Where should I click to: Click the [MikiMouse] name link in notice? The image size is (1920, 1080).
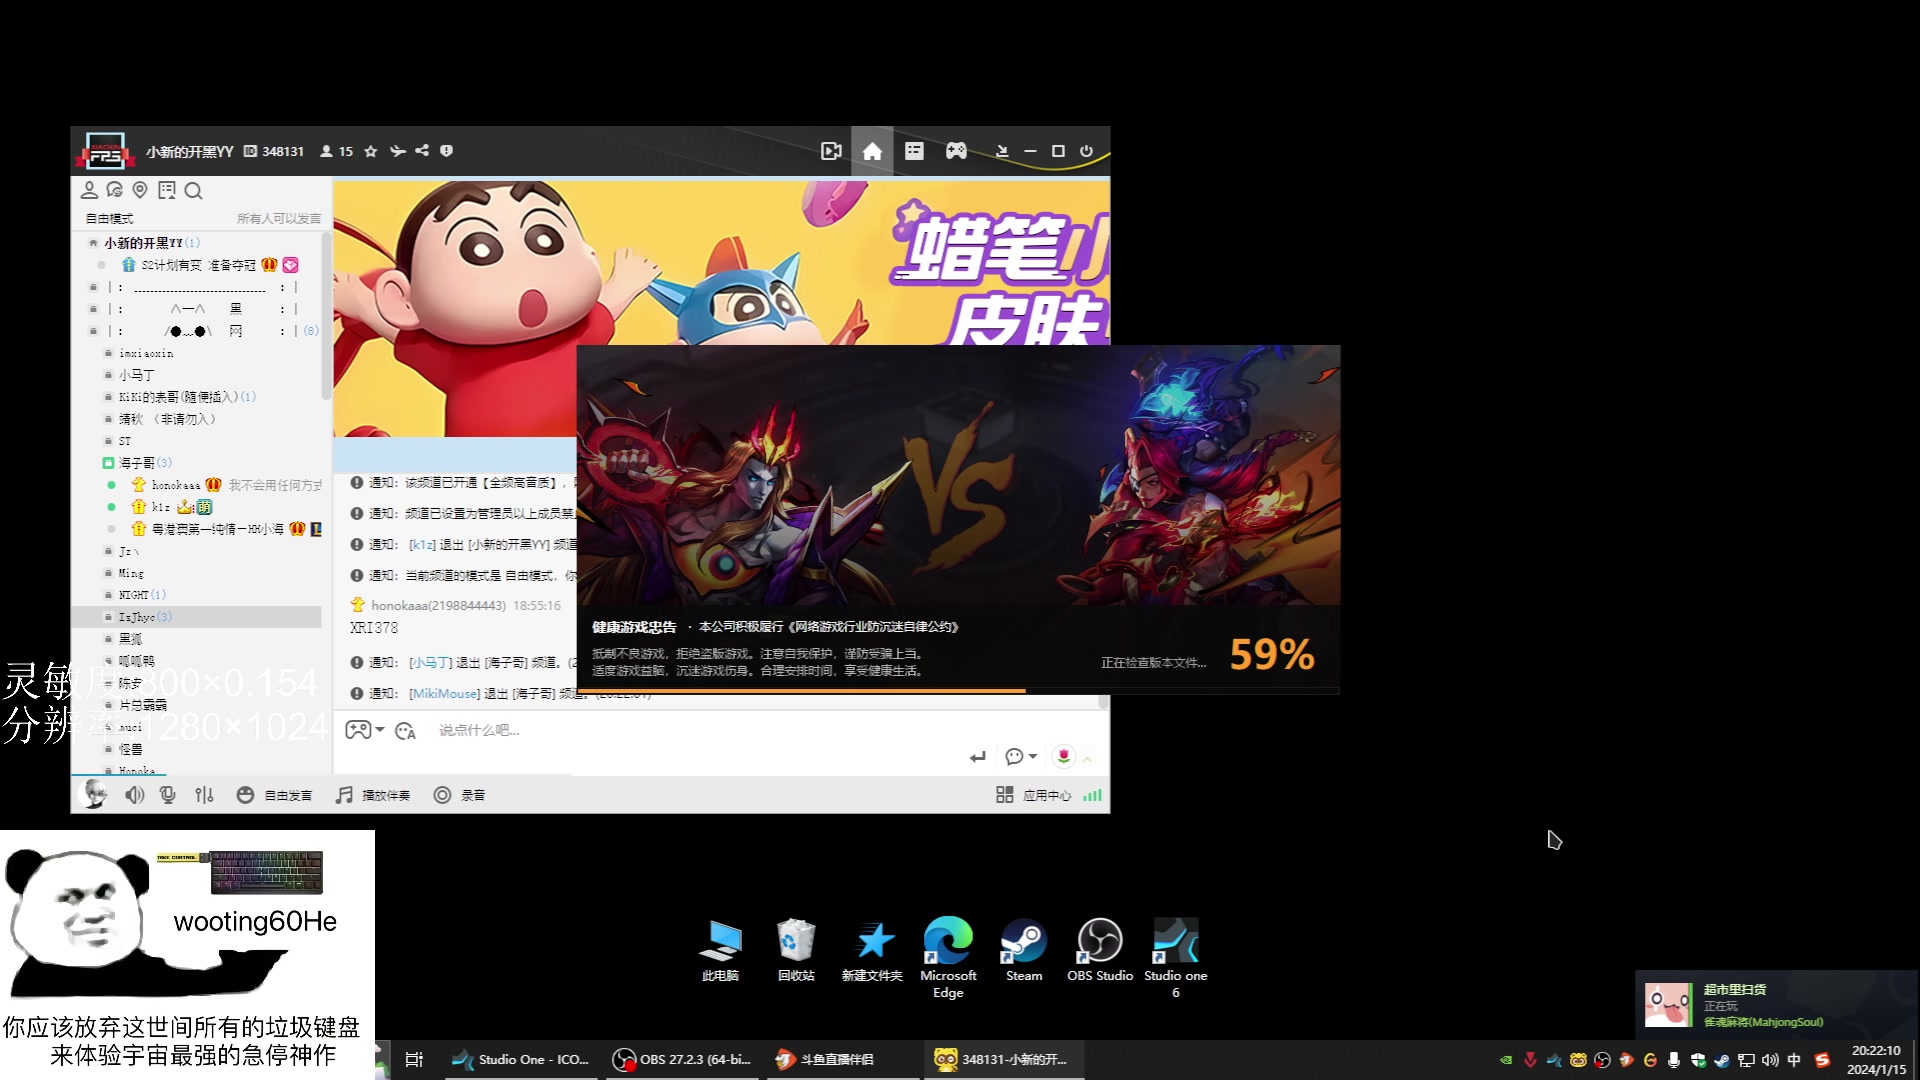point(445,693)
